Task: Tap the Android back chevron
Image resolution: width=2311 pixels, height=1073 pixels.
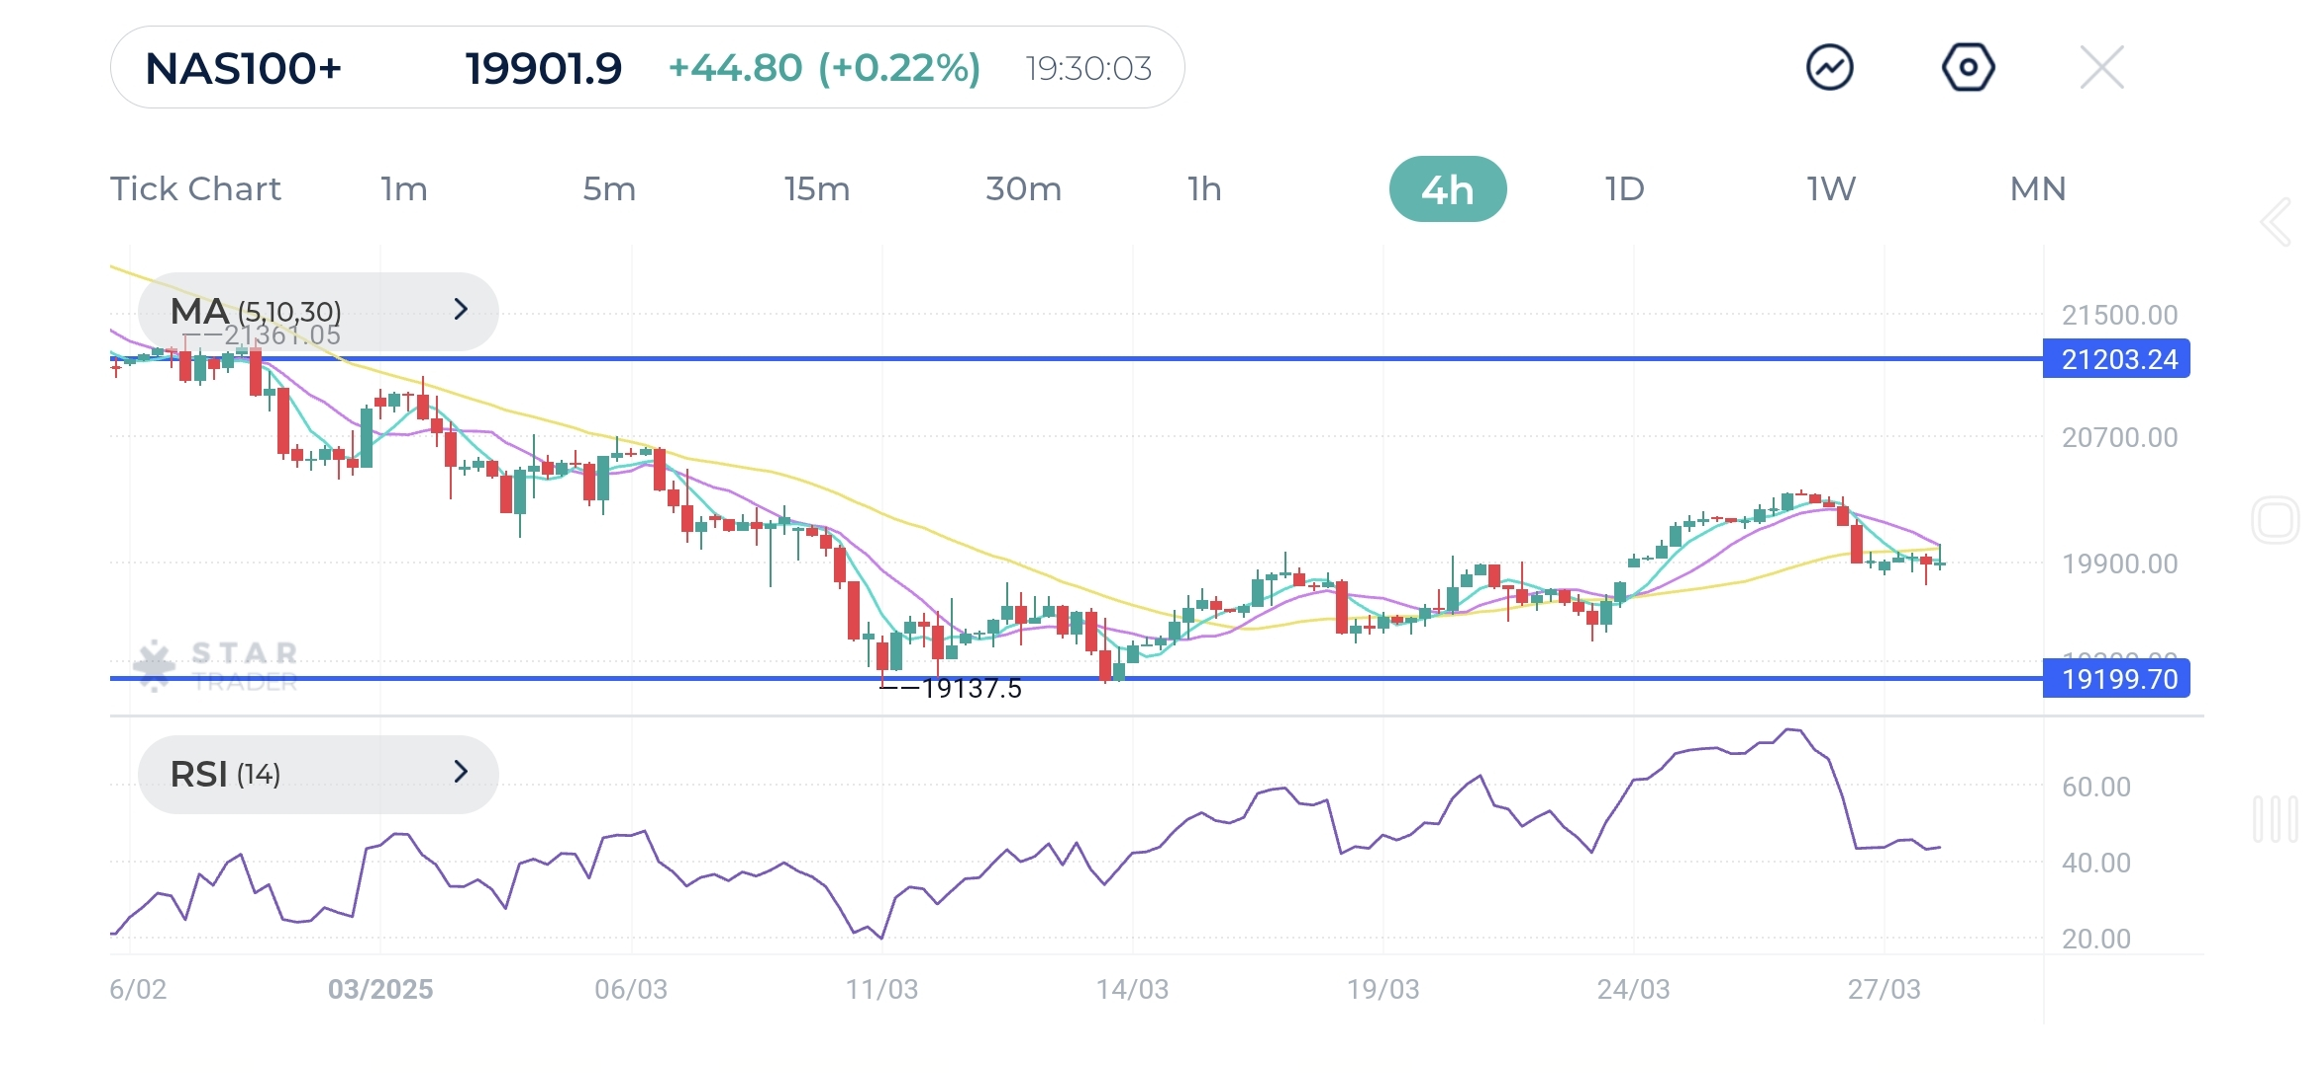Action: [x=2276, y=222]
